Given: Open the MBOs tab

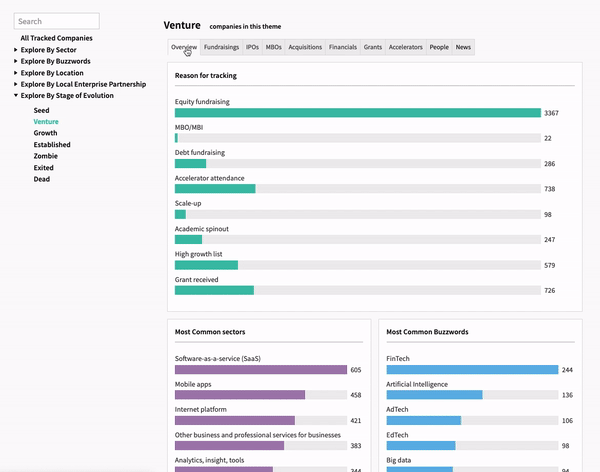Looking at the screenshot, I should tap(274, 47).
